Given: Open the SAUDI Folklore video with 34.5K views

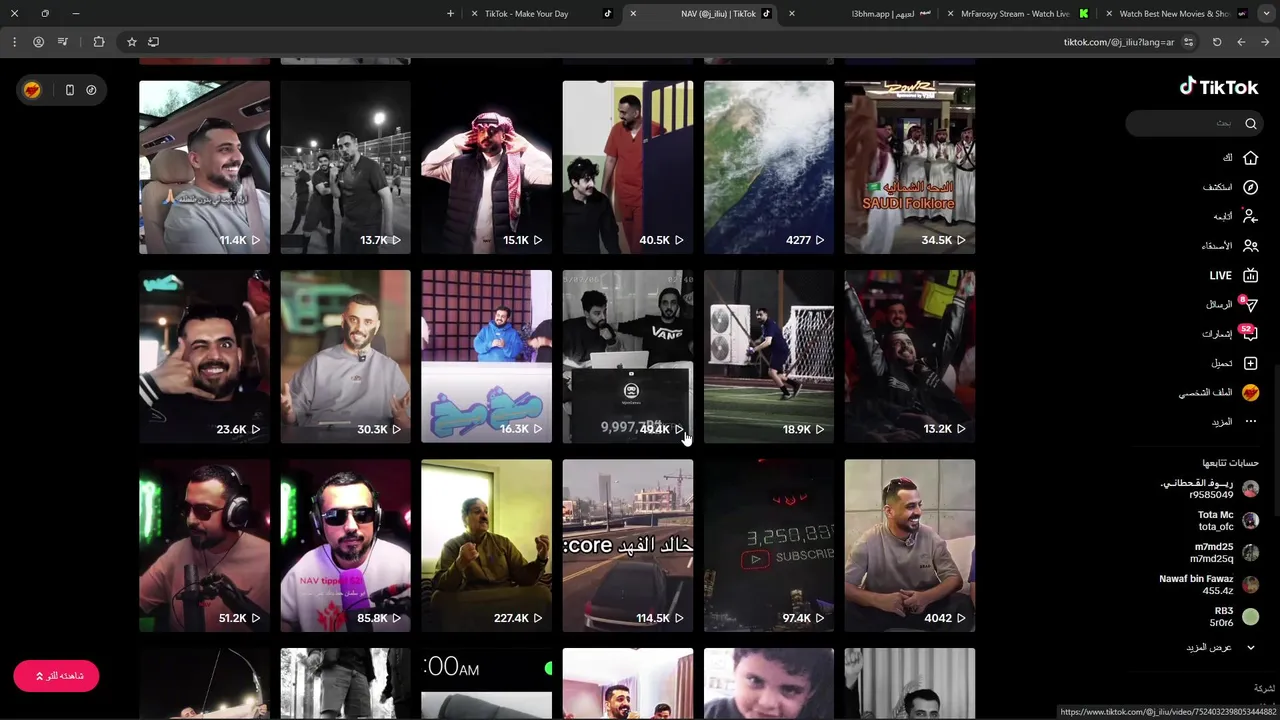Looking at the screenshot, I should [909, 167].
